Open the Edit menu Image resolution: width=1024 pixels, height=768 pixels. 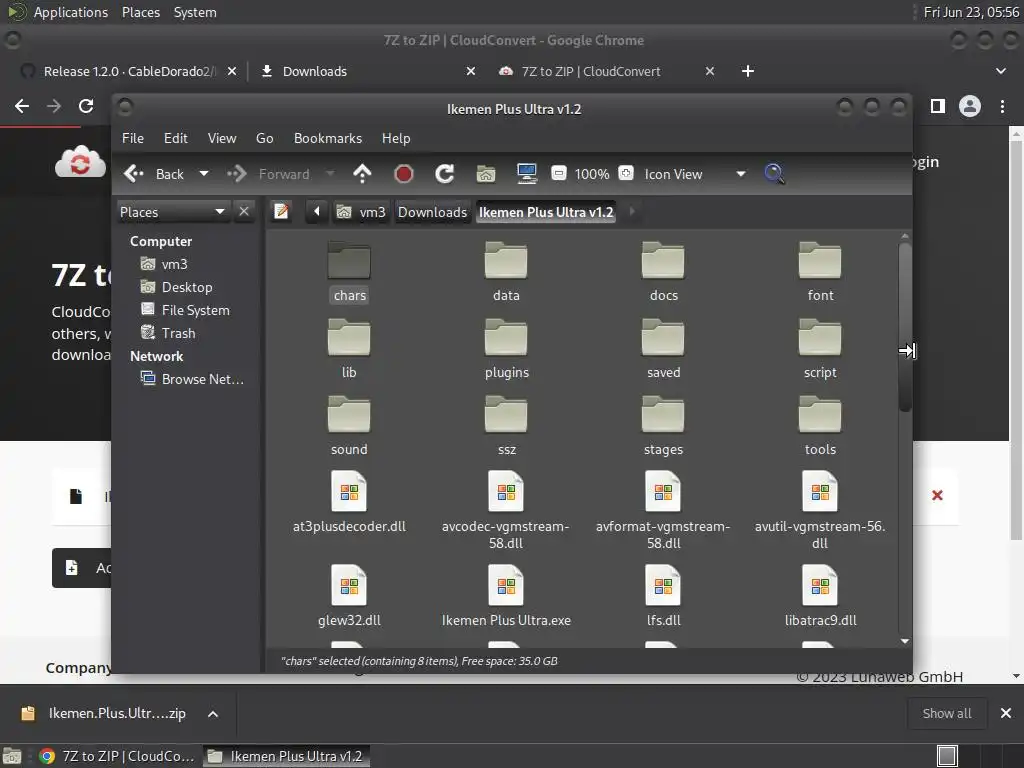(176, 138)
